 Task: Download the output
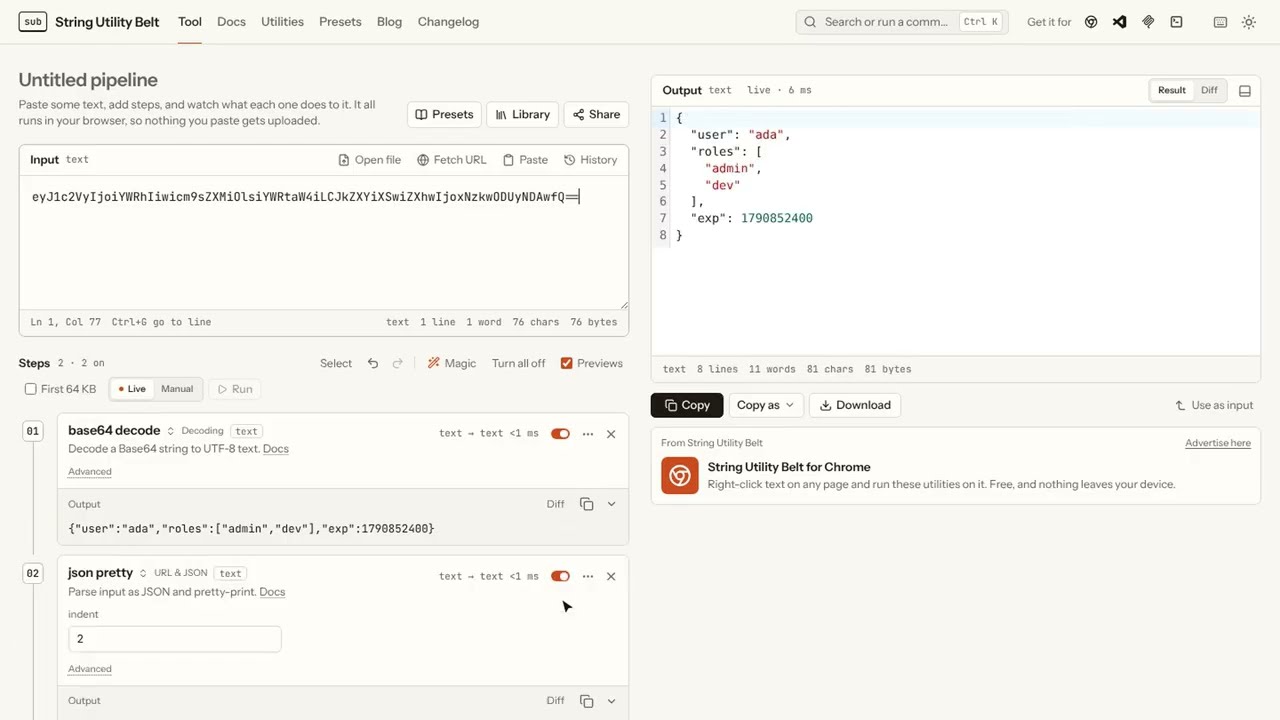(x=855, y=405)
